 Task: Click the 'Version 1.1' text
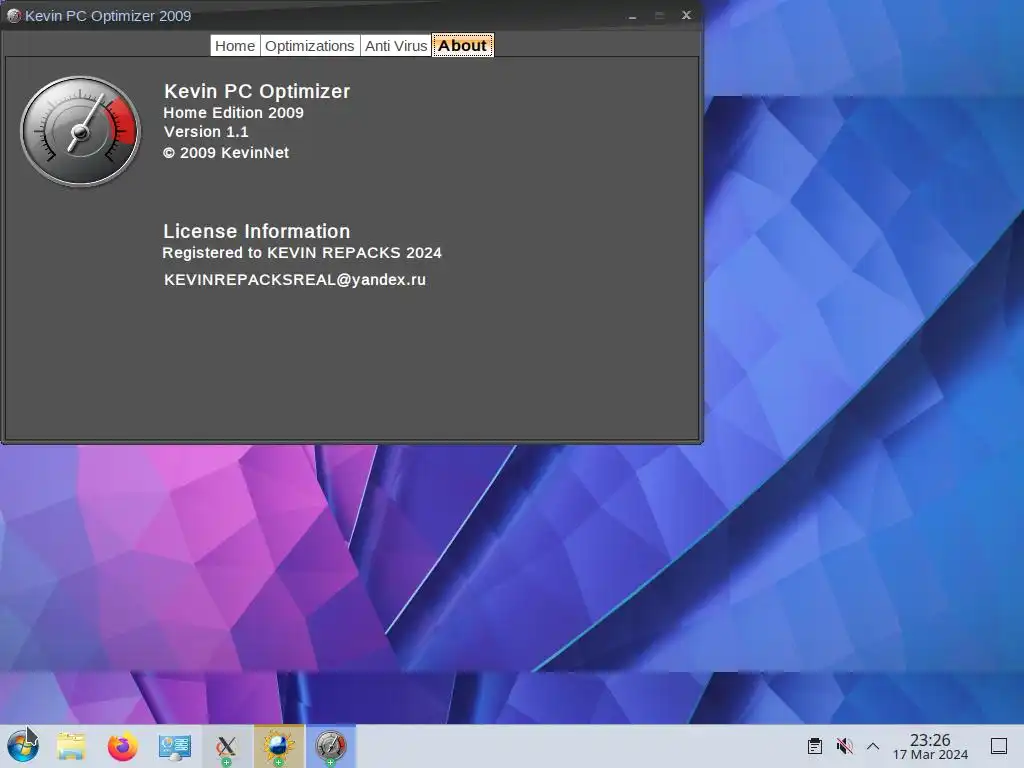click(206, 132)
